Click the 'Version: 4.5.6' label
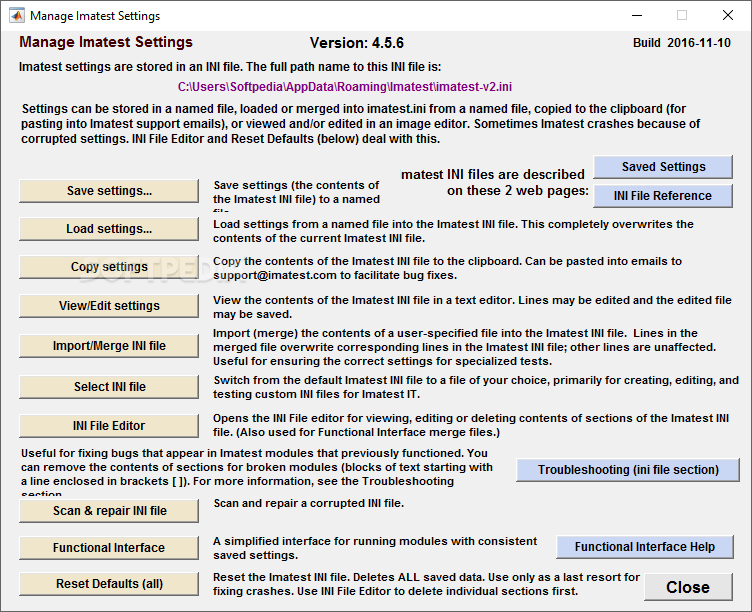The height and width of the screenshot is (612, 752). coord(357,43)
